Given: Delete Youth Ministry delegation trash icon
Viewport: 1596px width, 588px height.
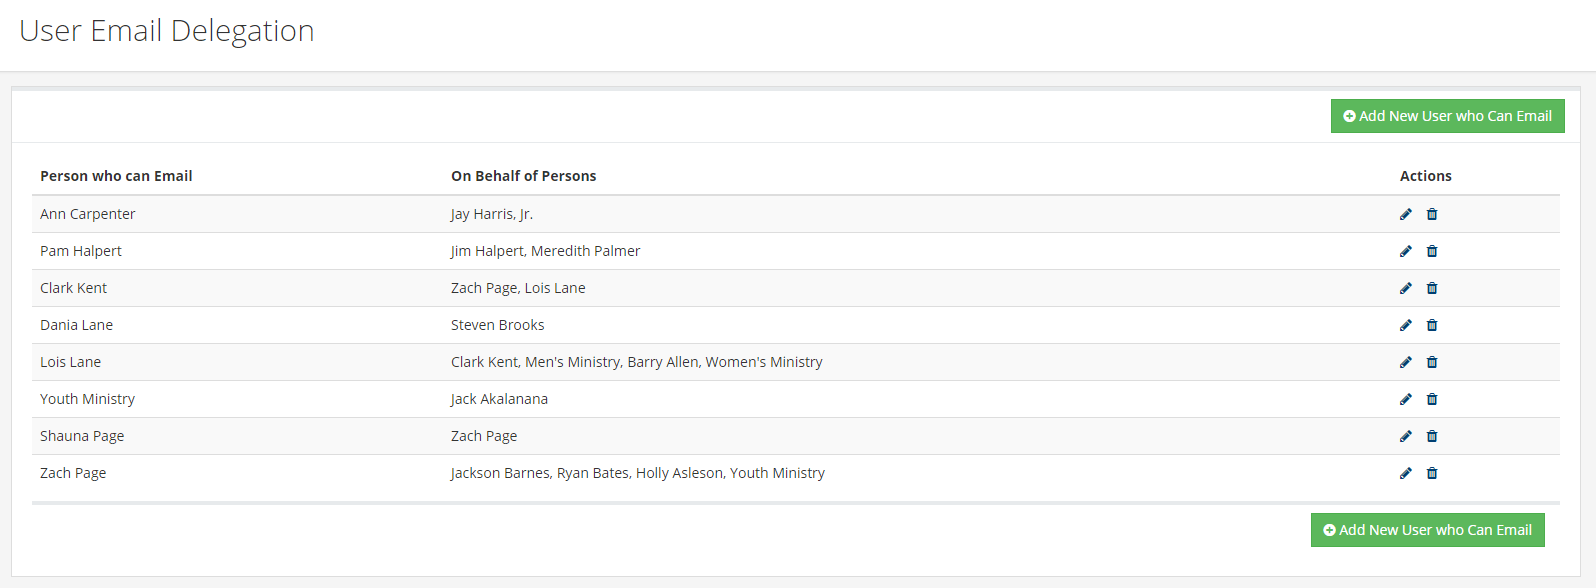Looking at the screenshot, I should 1432,399.
